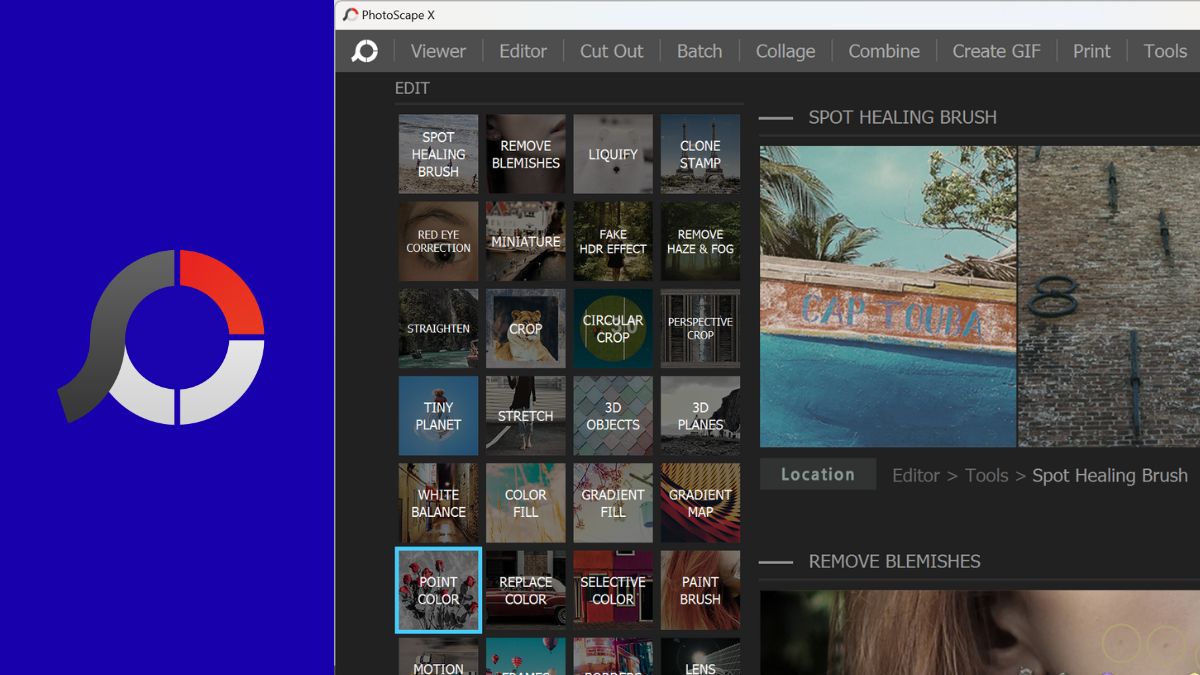This screenshot has height=675, width=1200.
Task: Click the Remove Blemishes preview photo
Action: (980, 633)
